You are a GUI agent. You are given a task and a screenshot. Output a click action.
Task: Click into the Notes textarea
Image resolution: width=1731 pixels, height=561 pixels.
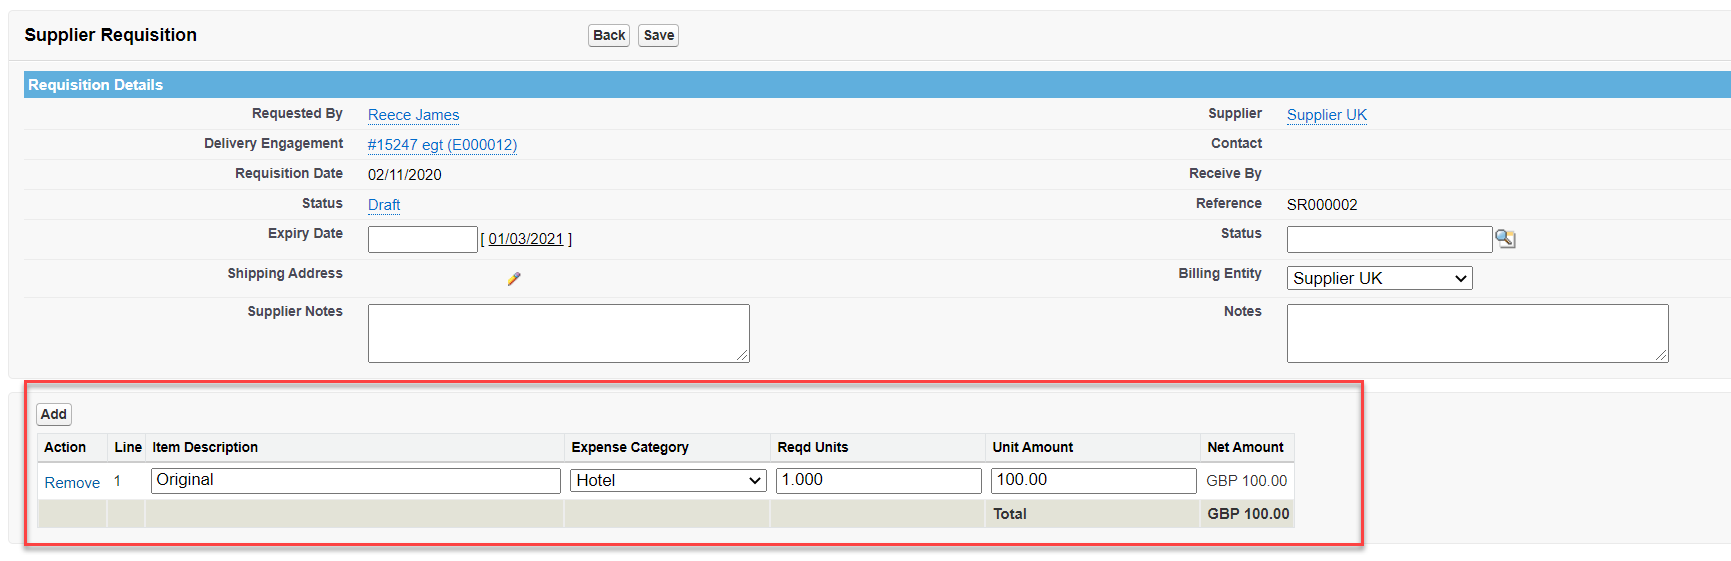tap(1477, 333)
